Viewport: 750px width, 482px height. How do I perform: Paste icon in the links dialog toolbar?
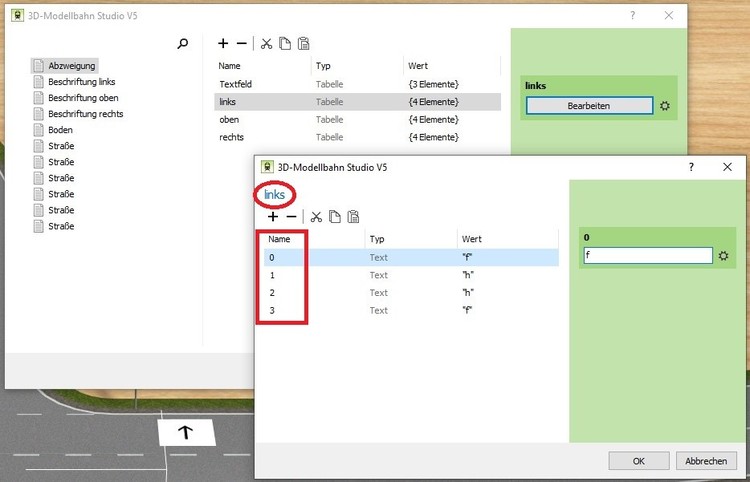[x=353, y=217]
